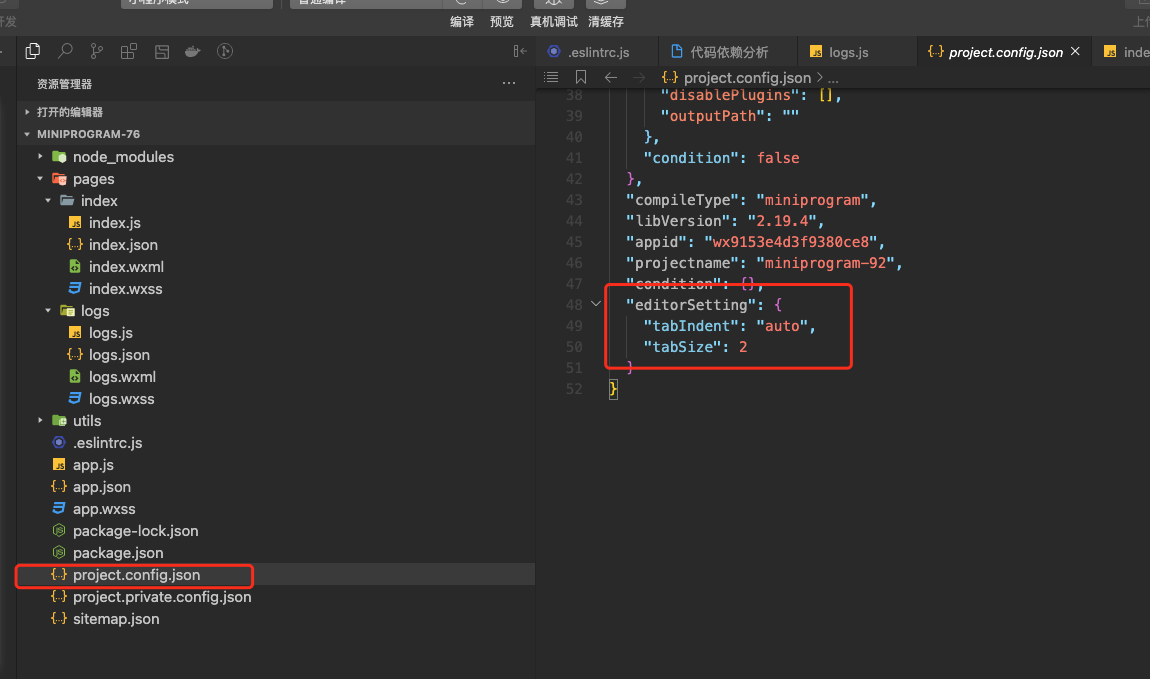Open the Explorer more options ellipsis
The height and width of the screenshot is (679, 1150).
(509, 84)
